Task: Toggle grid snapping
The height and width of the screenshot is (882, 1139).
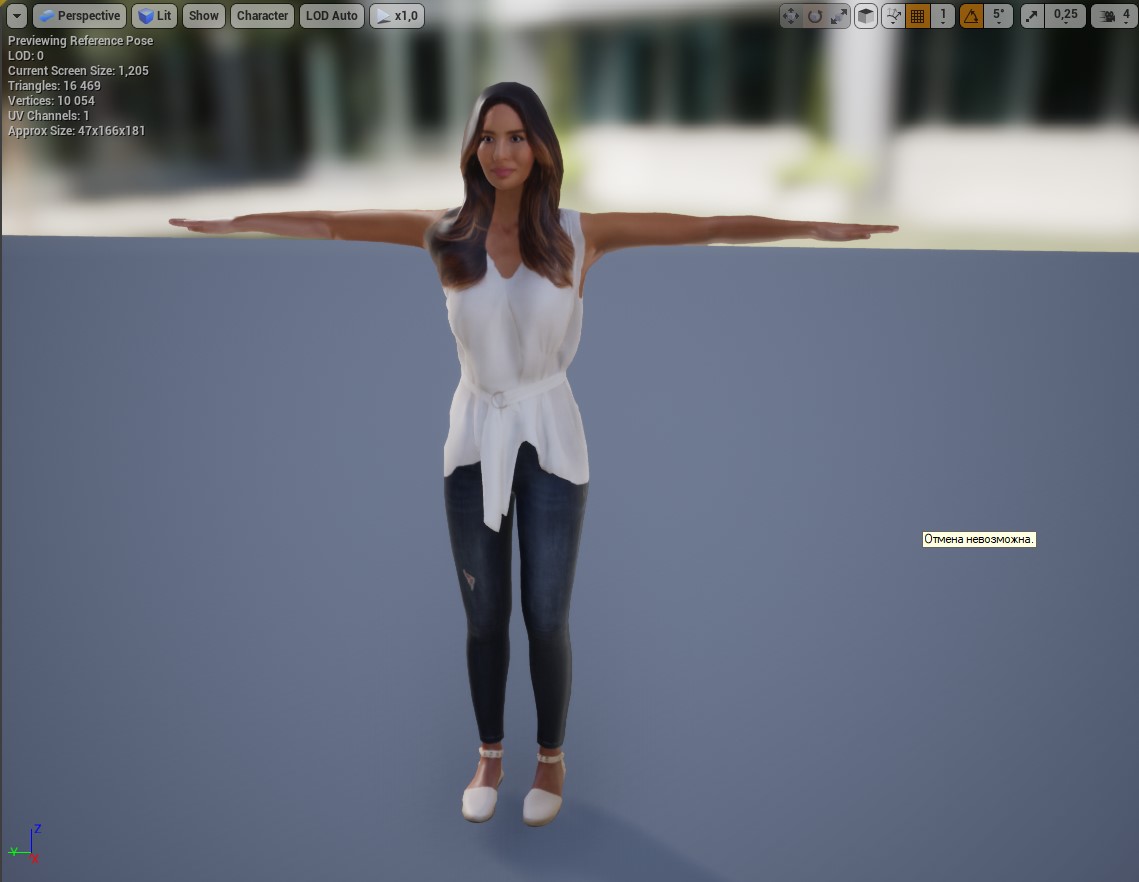Action: pyautogui.click(x=917, y=15)
